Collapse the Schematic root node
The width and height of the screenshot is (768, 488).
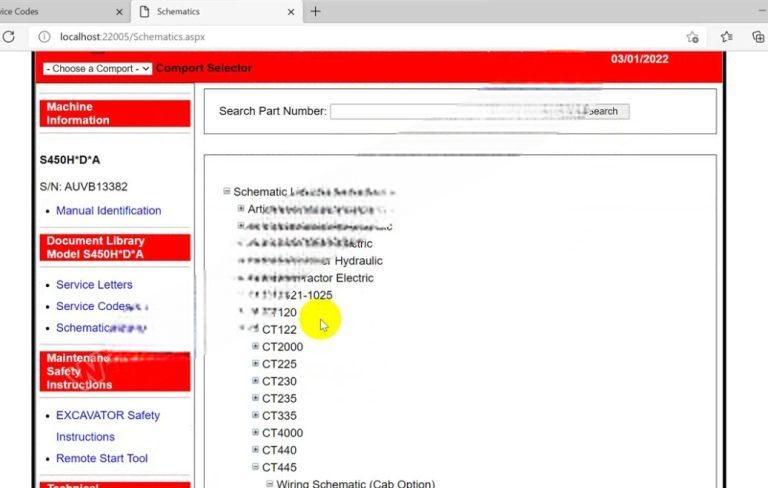point(227,191)
